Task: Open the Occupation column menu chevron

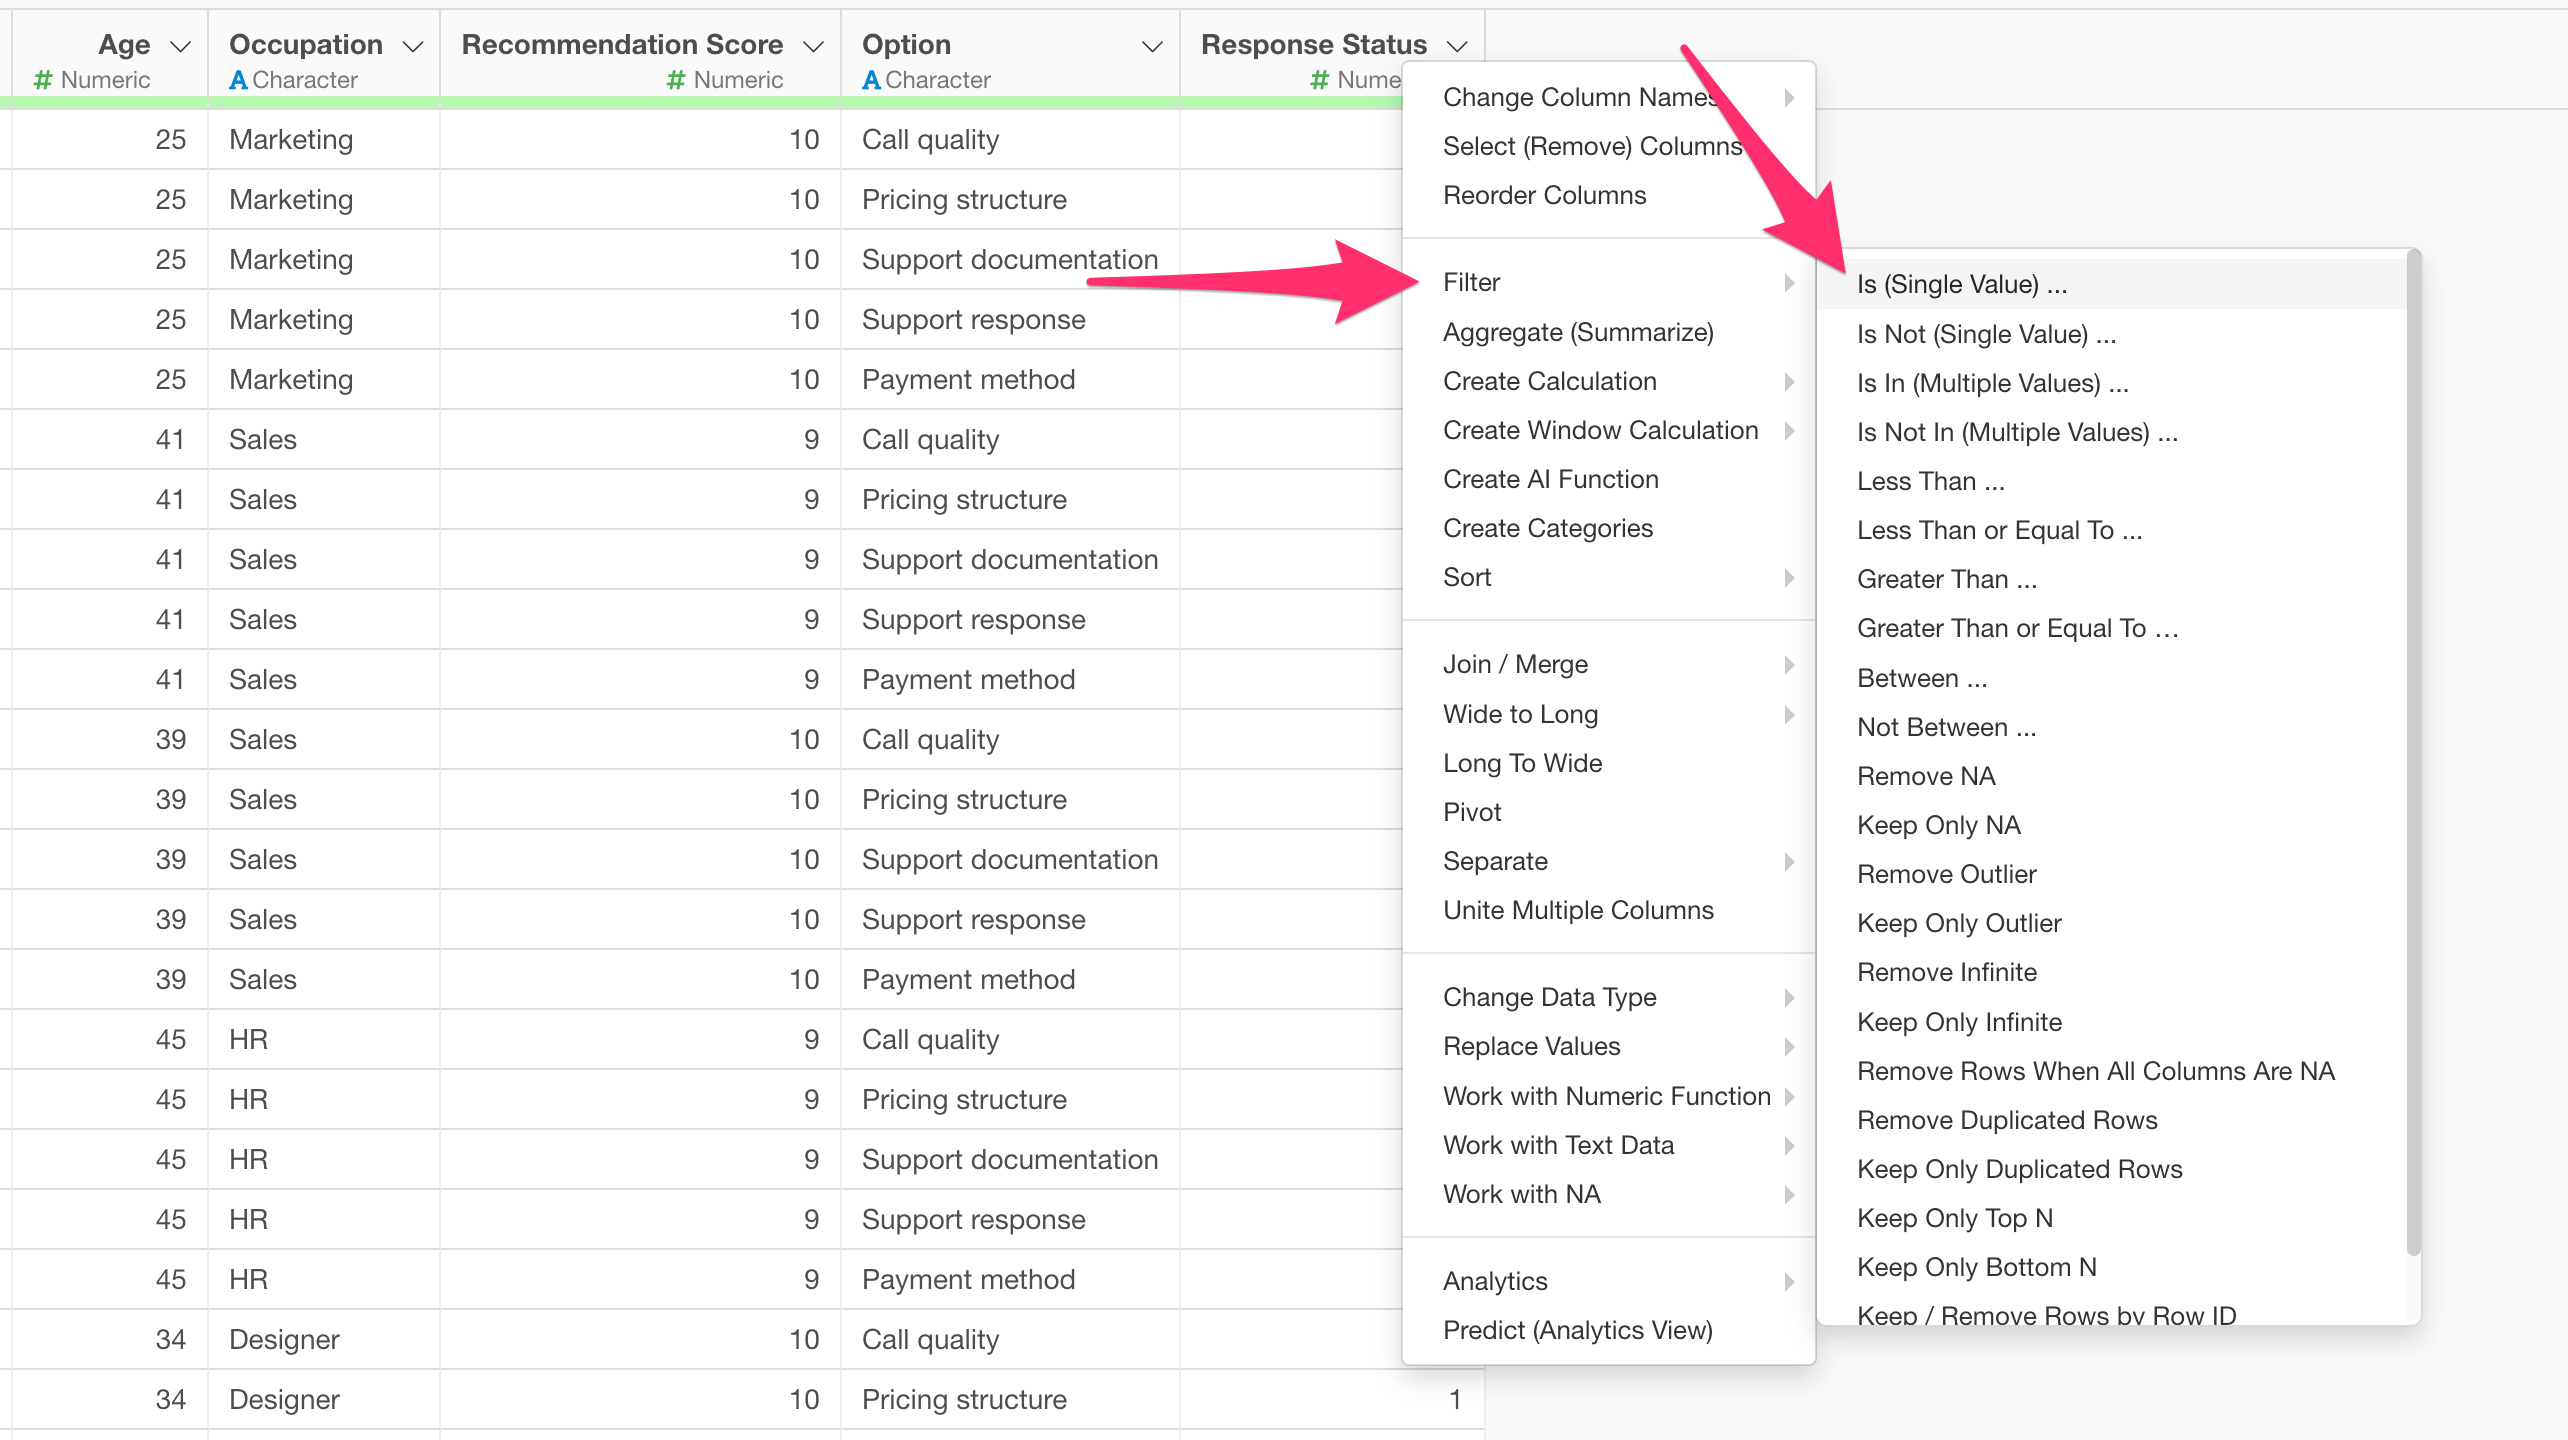Action: pos(413,46)
